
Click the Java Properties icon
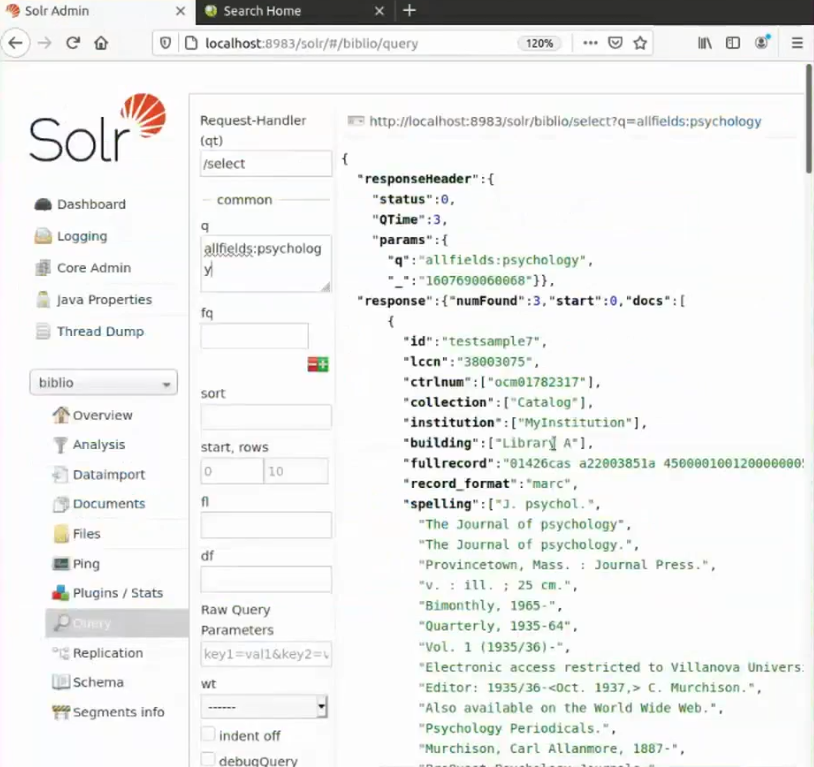(43, 300)
